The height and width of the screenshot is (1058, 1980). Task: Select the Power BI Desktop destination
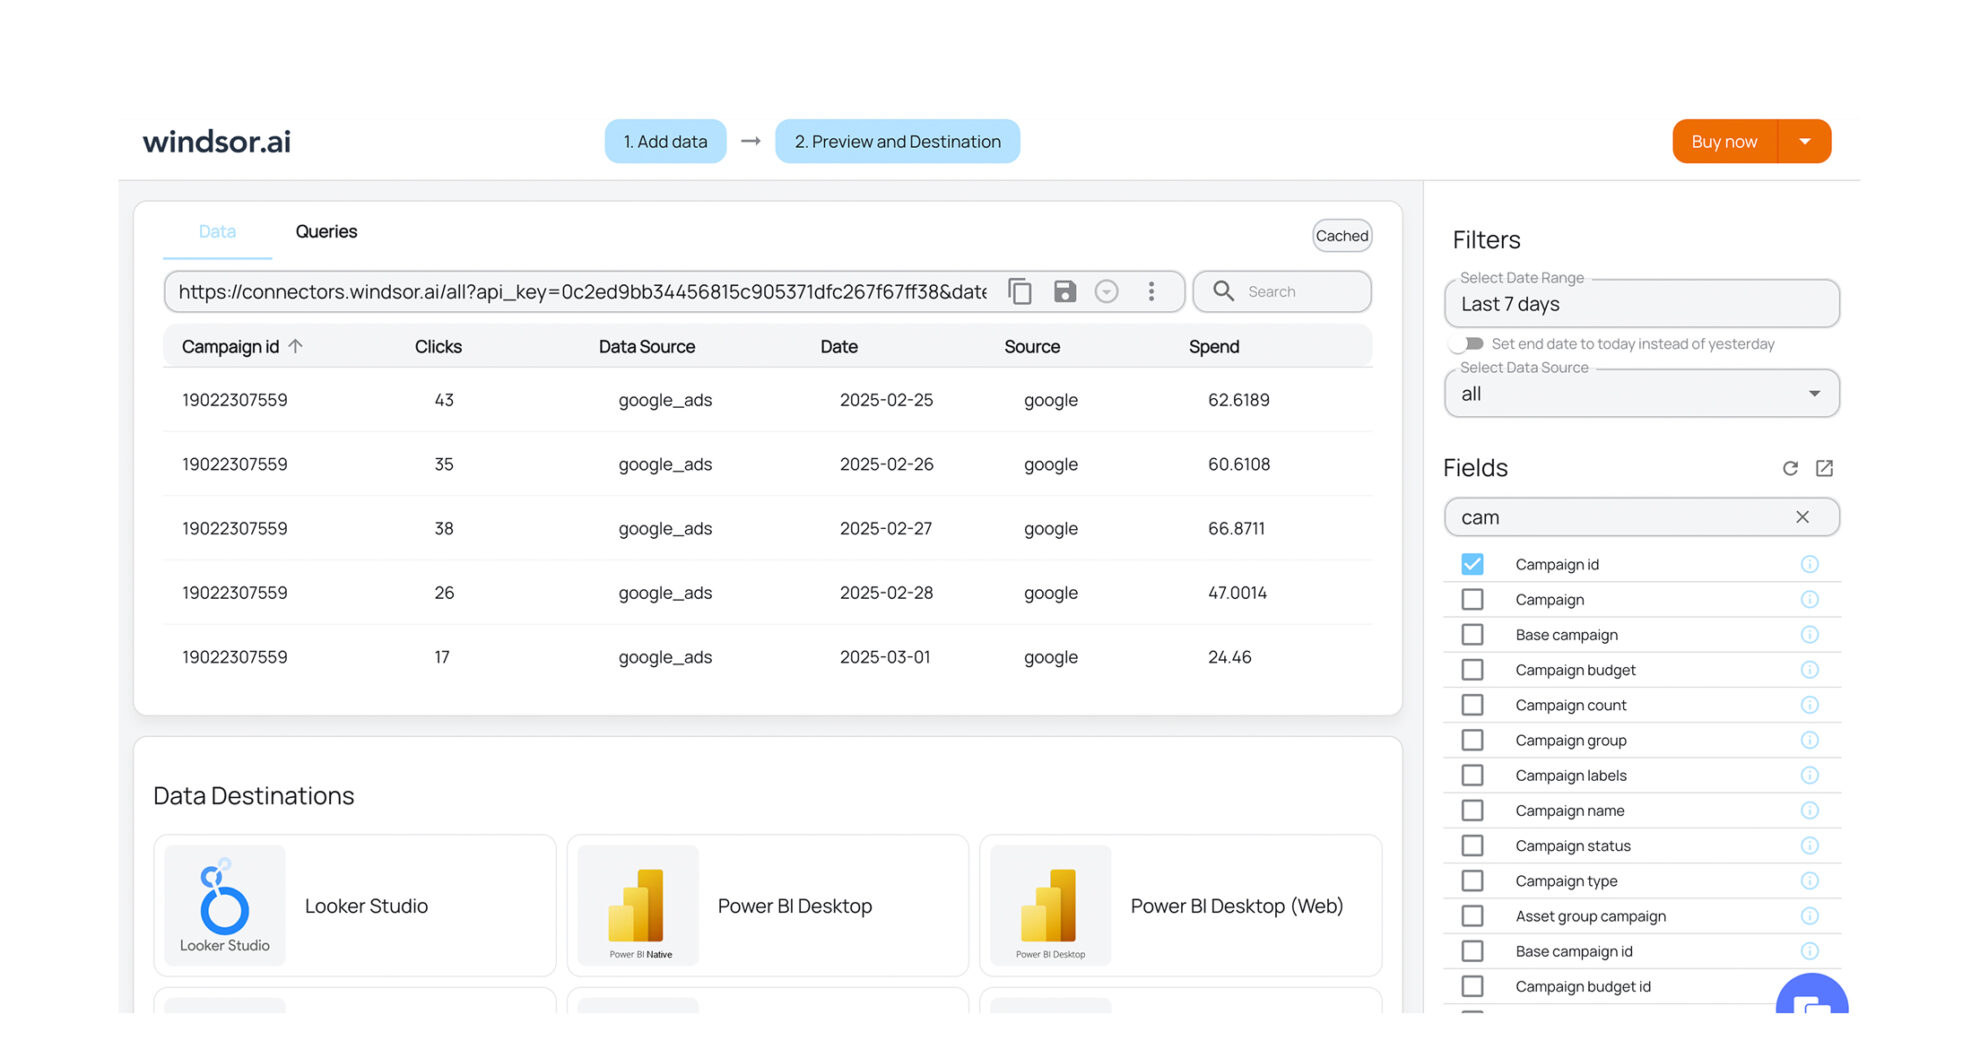(768, 905)
